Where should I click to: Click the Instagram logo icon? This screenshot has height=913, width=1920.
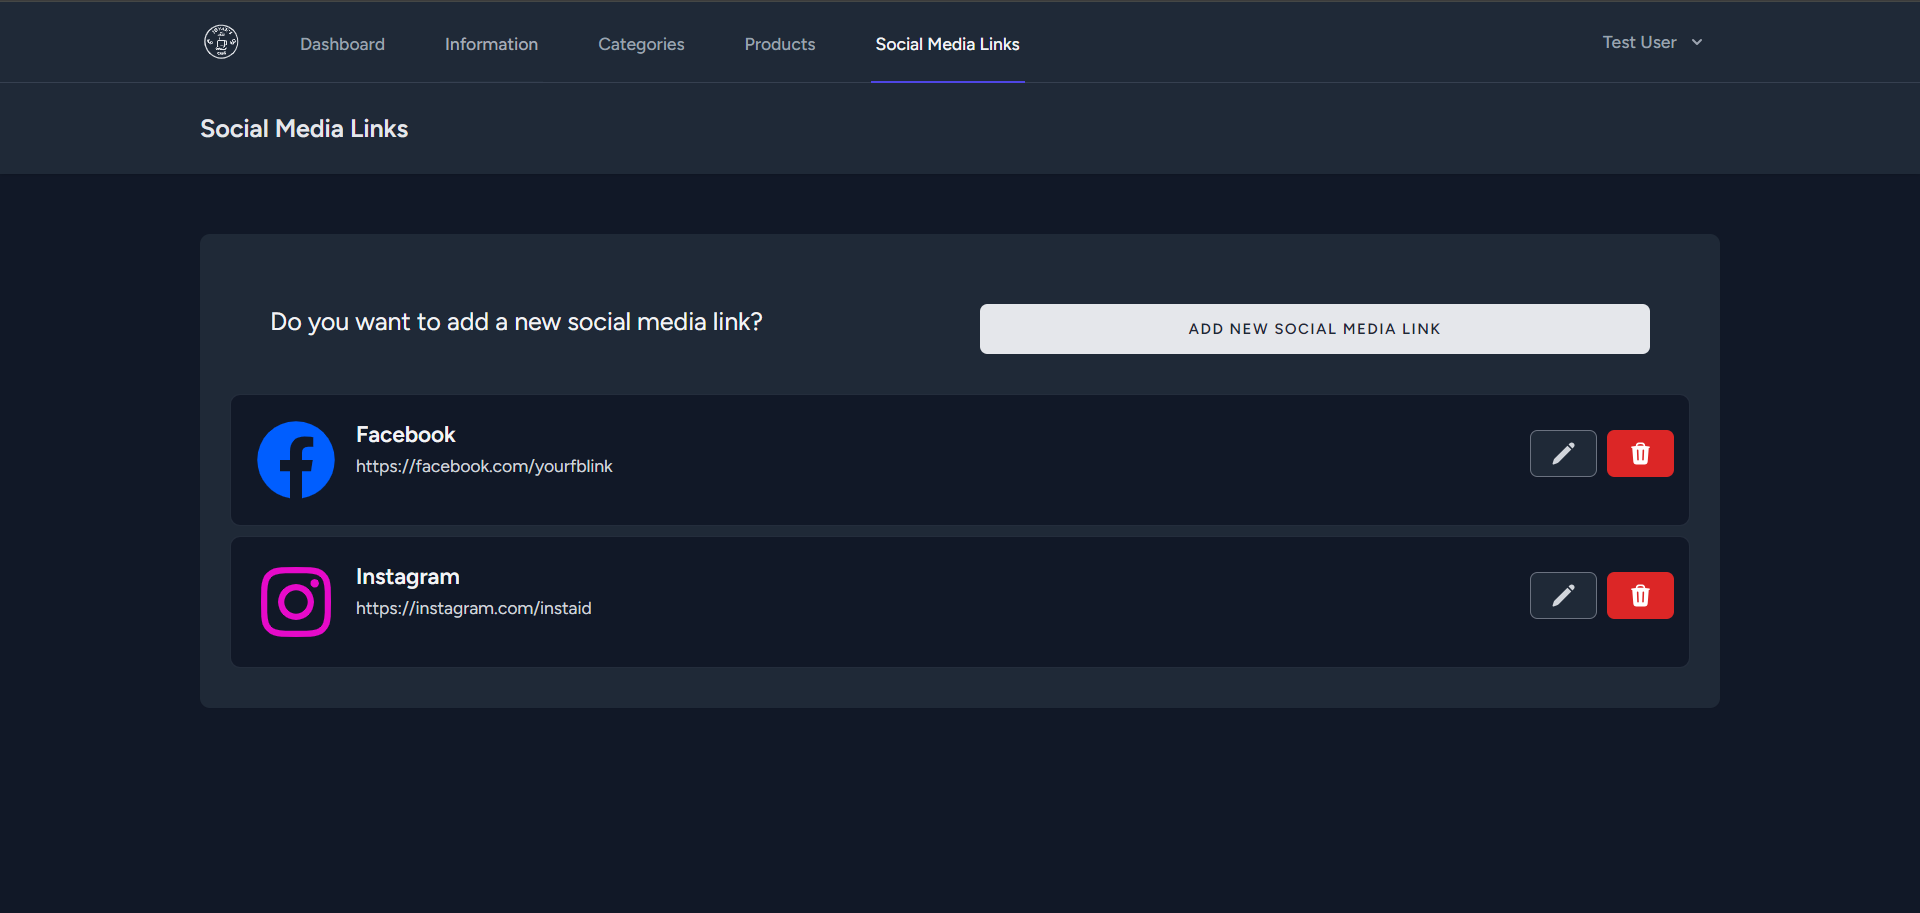(x=295, y=601)
